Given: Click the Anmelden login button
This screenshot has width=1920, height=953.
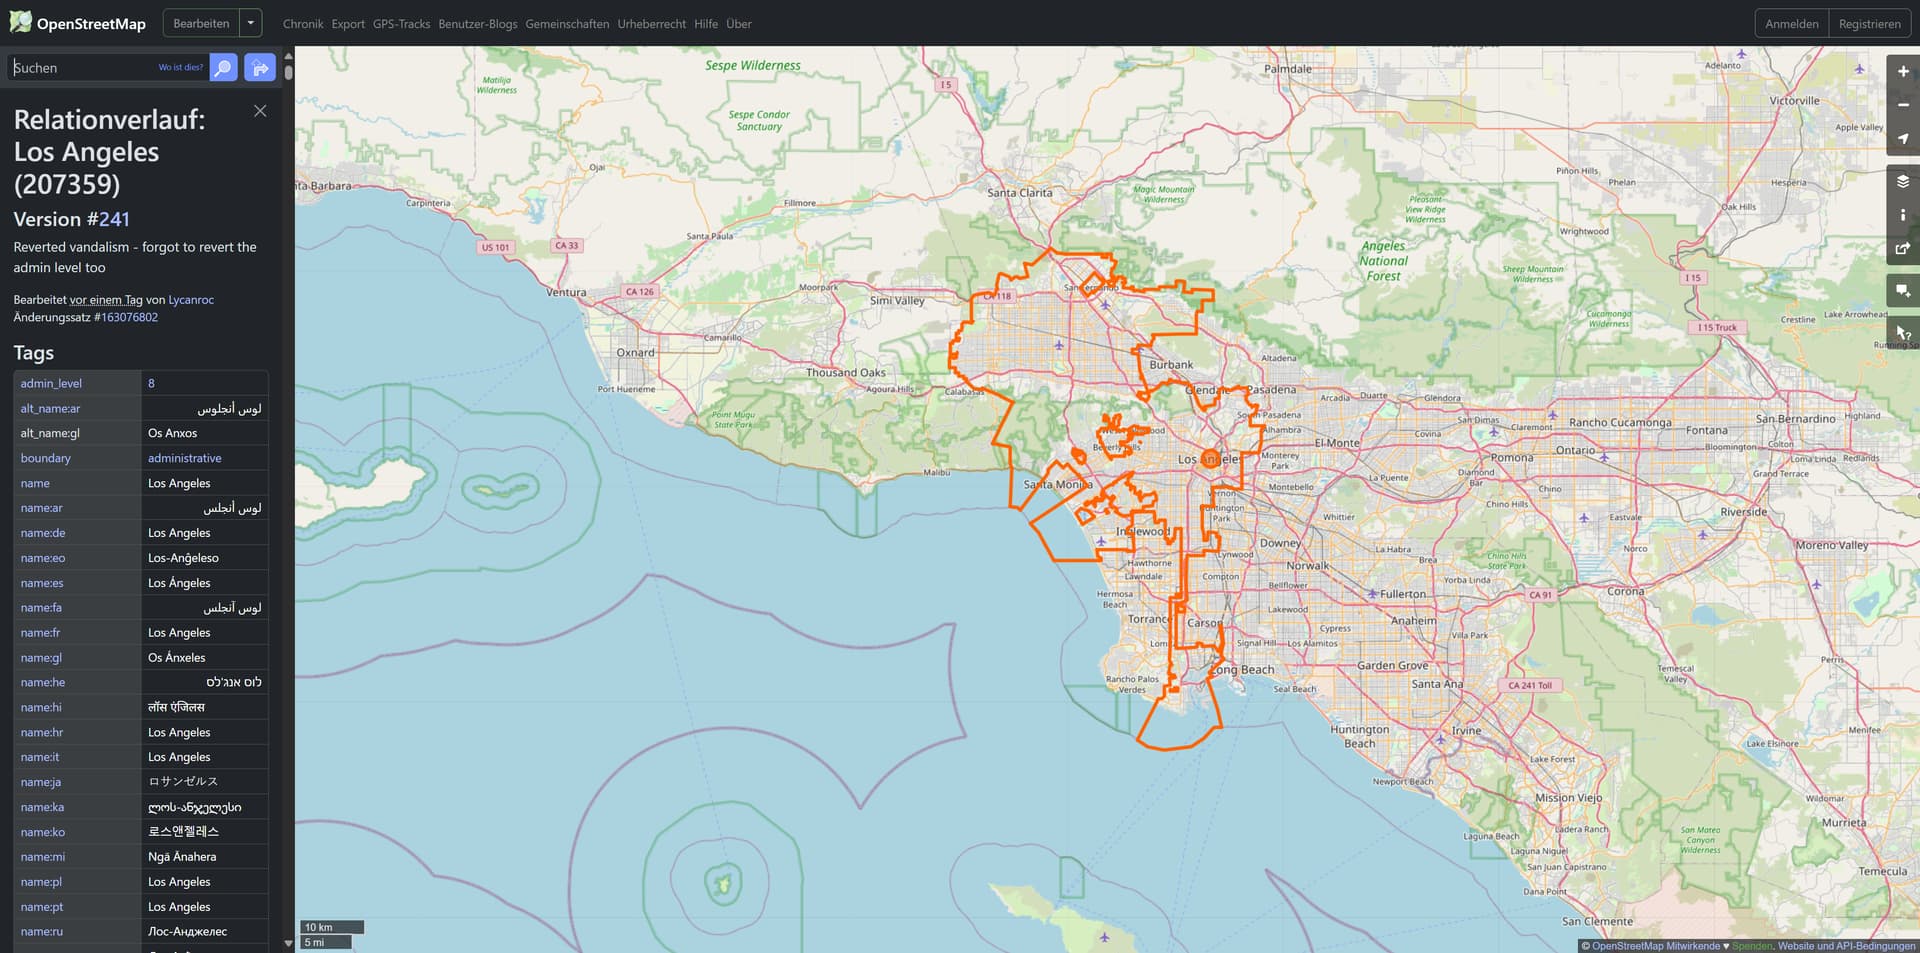Looking at the screenshot, I should 1792,24.
